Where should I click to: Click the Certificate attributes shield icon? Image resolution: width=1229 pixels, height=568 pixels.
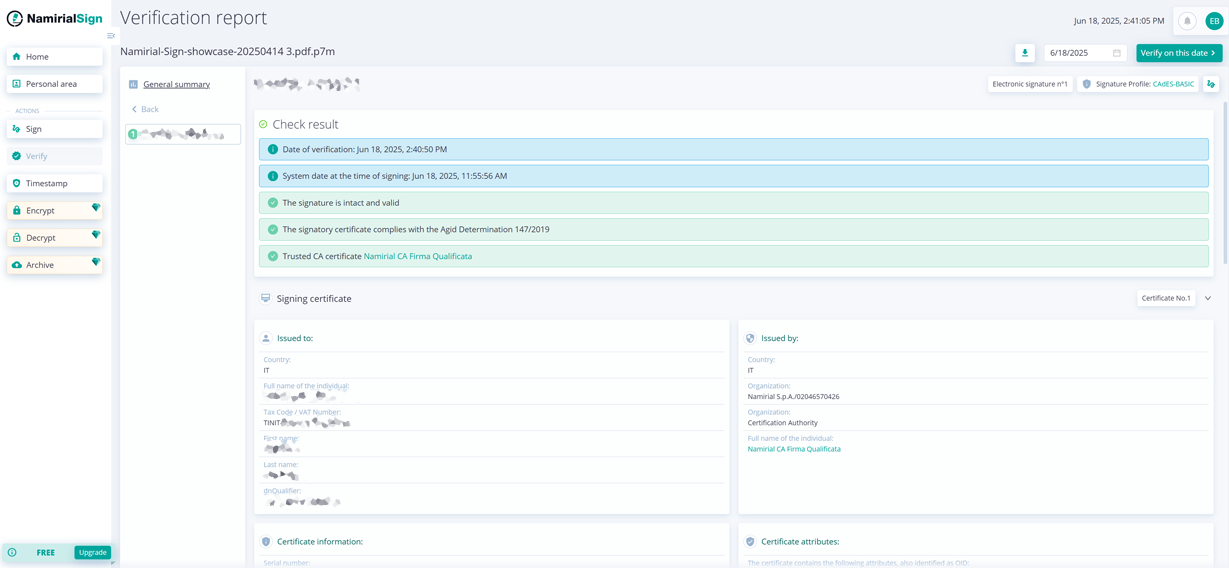(750, 541)
